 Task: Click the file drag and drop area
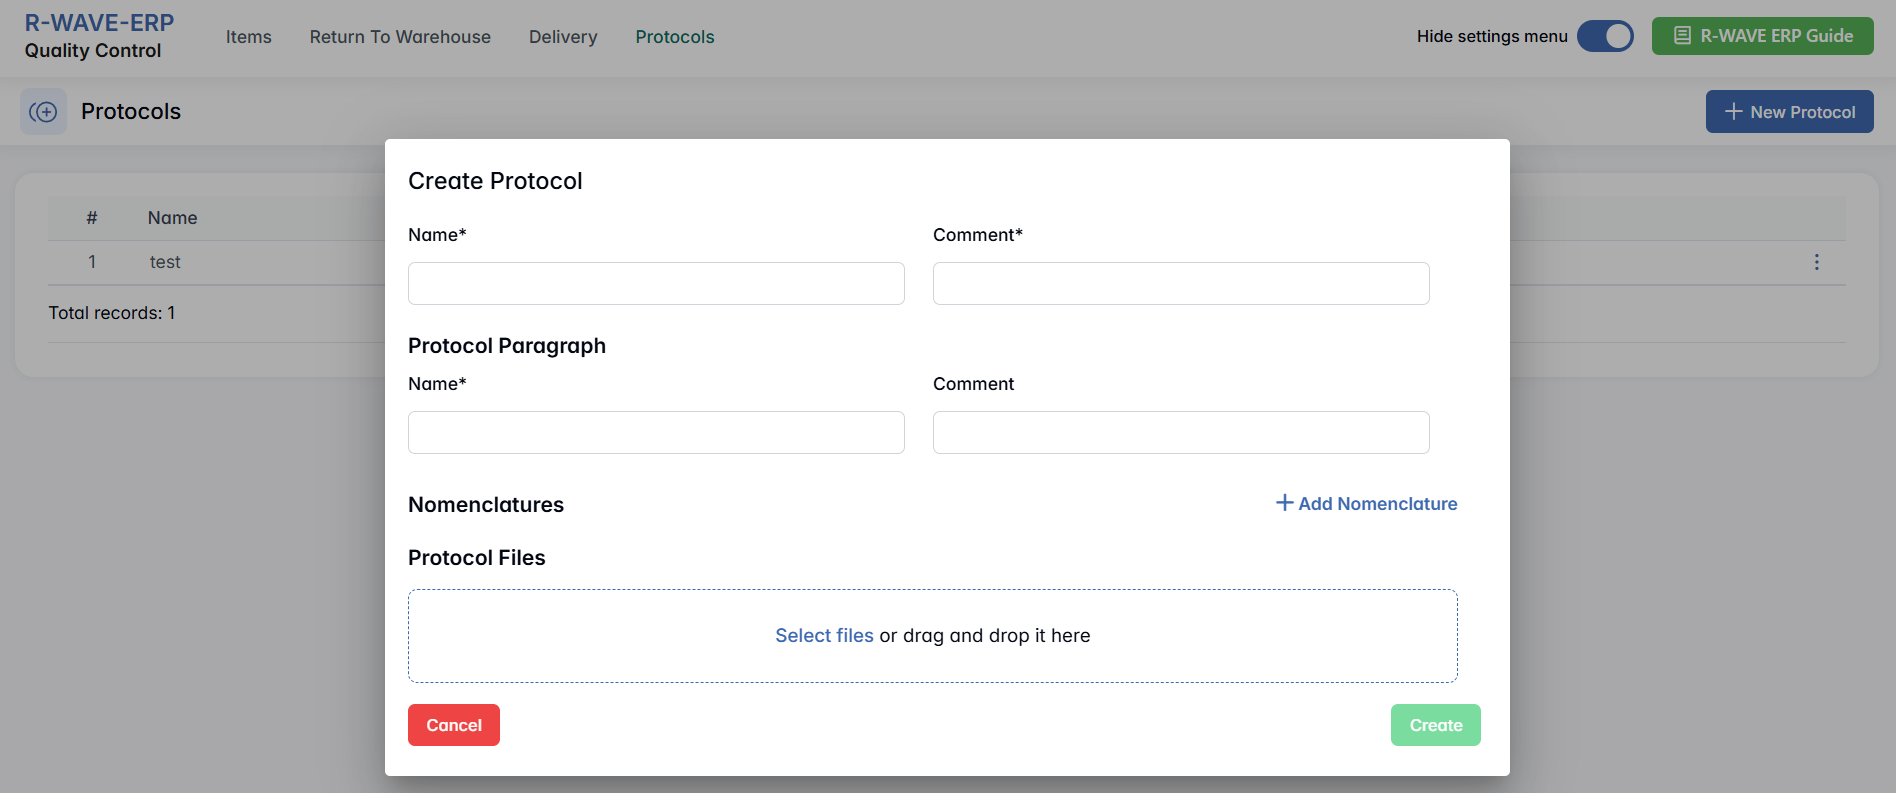click(933, 636)
